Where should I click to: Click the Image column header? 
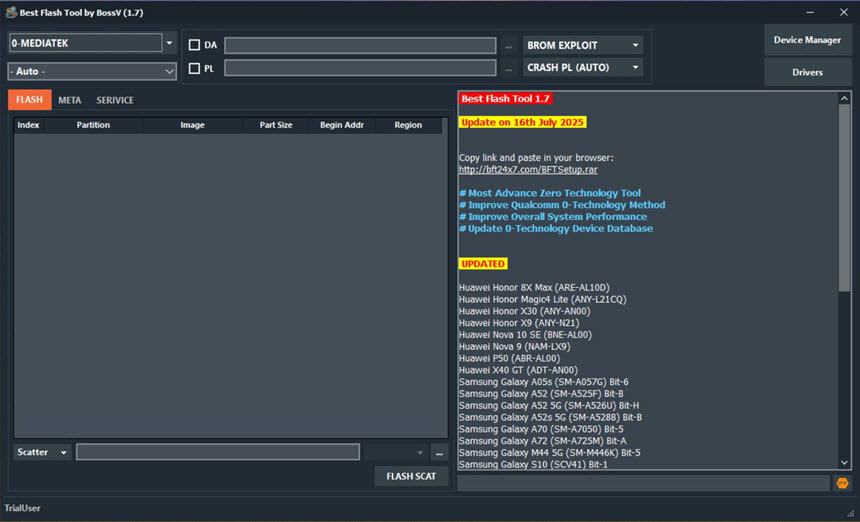pos(193,125)
